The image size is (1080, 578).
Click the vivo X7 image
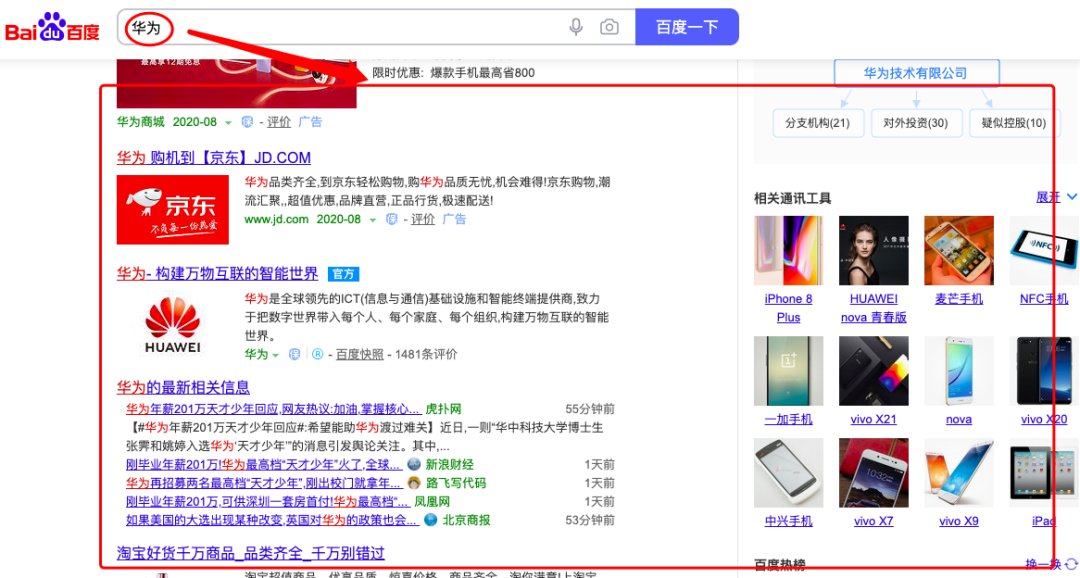pos(873,473)
